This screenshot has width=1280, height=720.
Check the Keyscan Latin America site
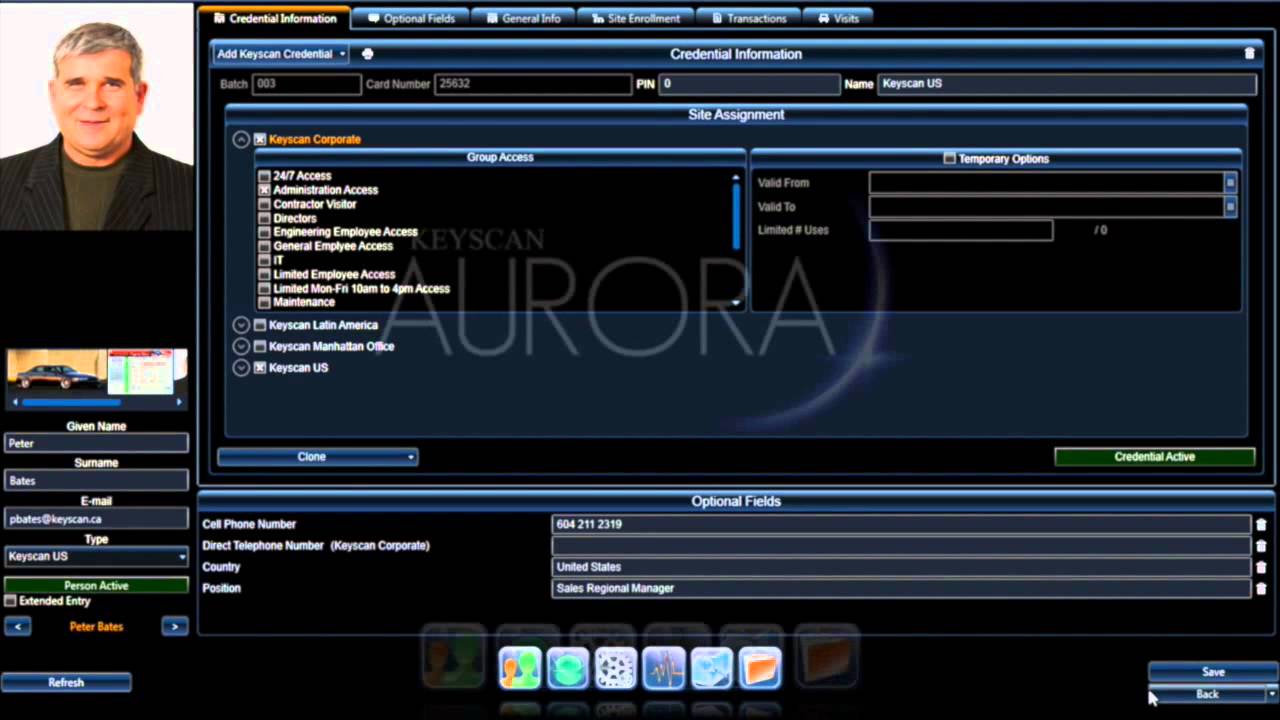[x=260, y=325]
